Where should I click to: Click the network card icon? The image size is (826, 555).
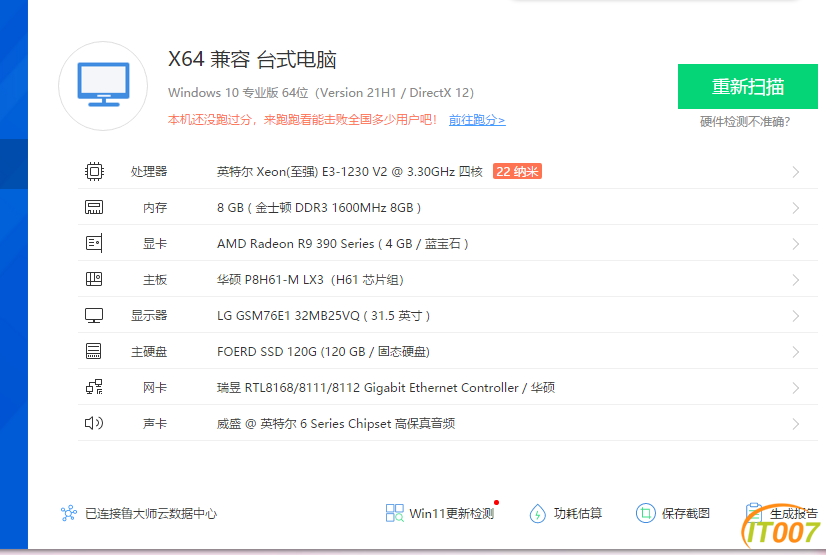(x=94, y=388)
